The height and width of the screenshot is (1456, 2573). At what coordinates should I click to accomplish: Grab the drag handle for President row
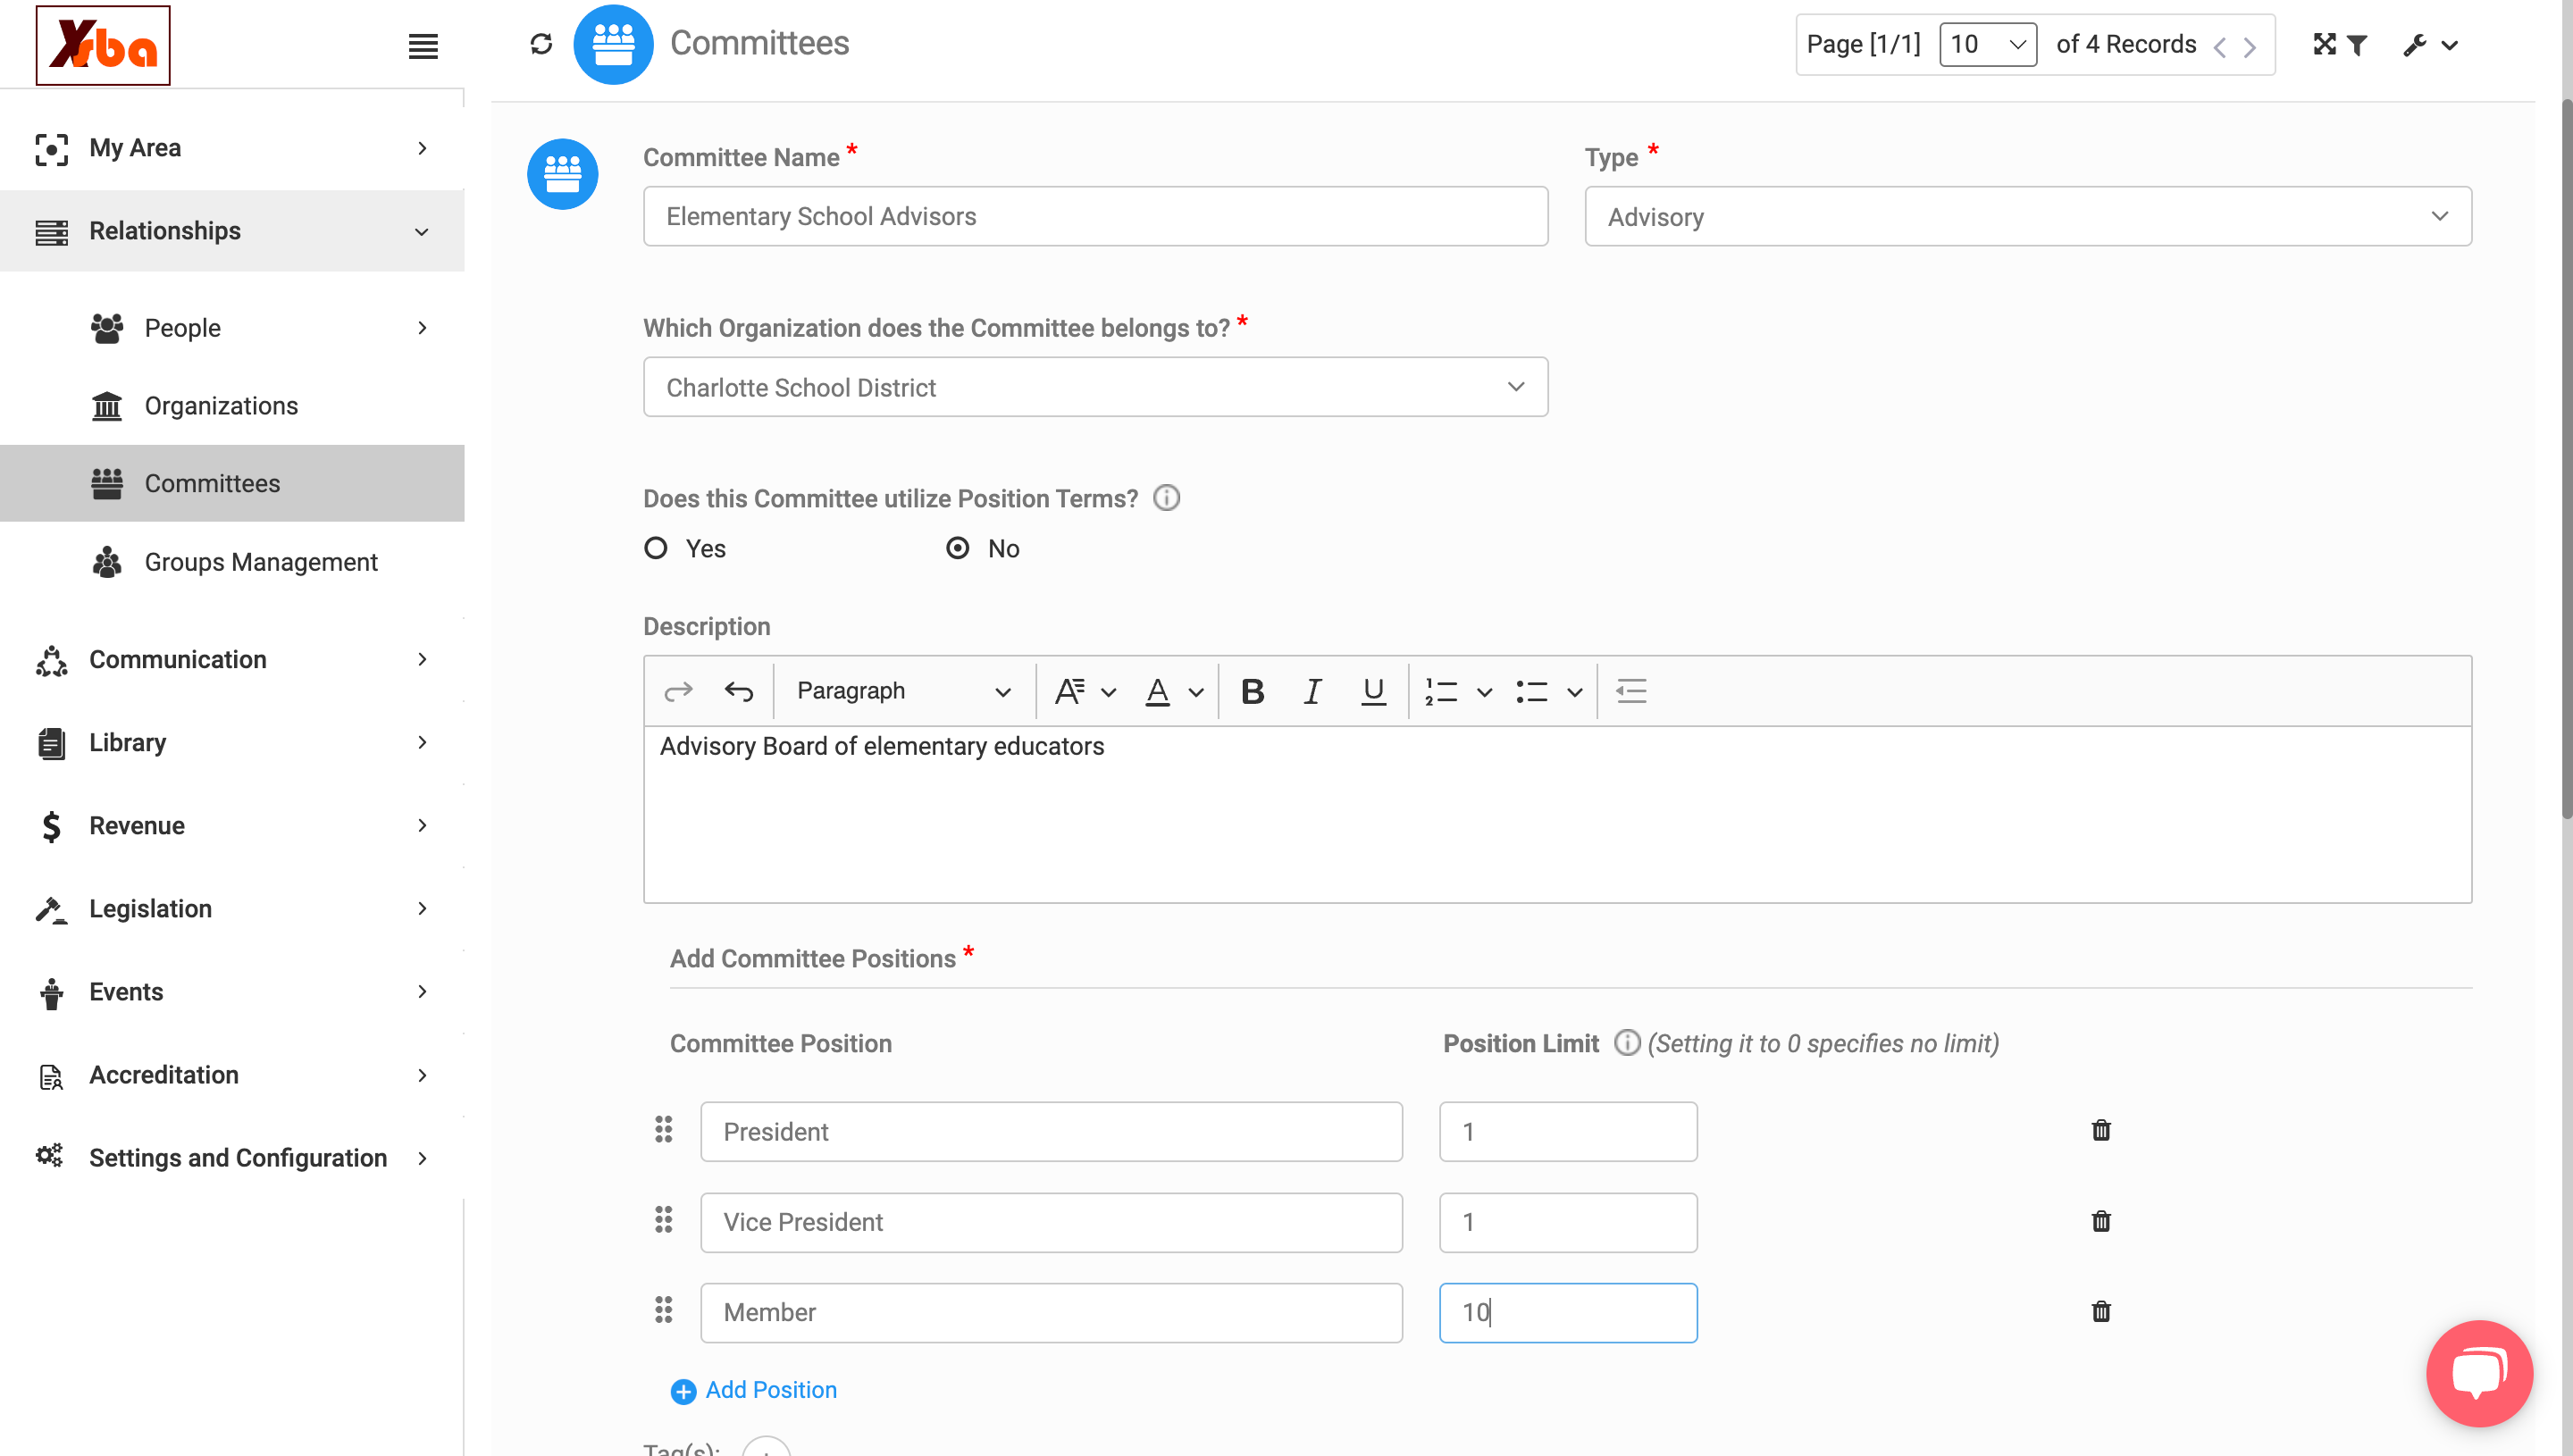tap(663, 1130)
